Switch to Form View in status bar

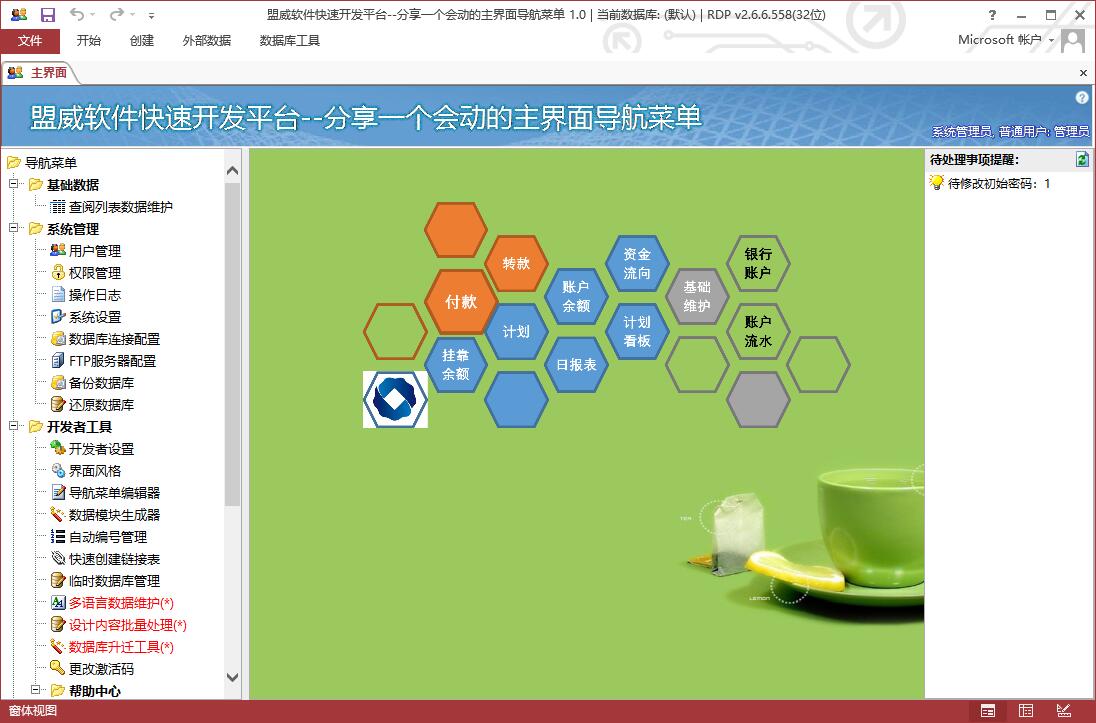coord(988,711)
